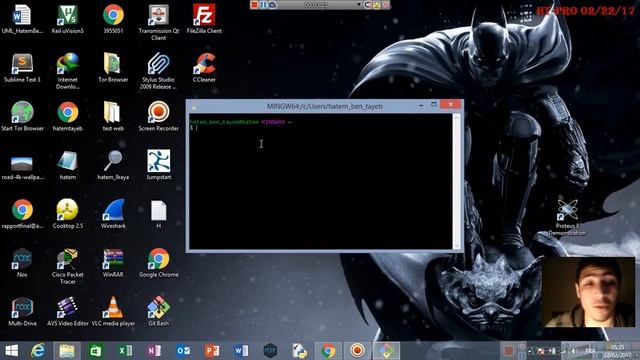640x360 pixels.
Task: Select the hatem_9raya magnifier icon
Action: tap(113, 166)
